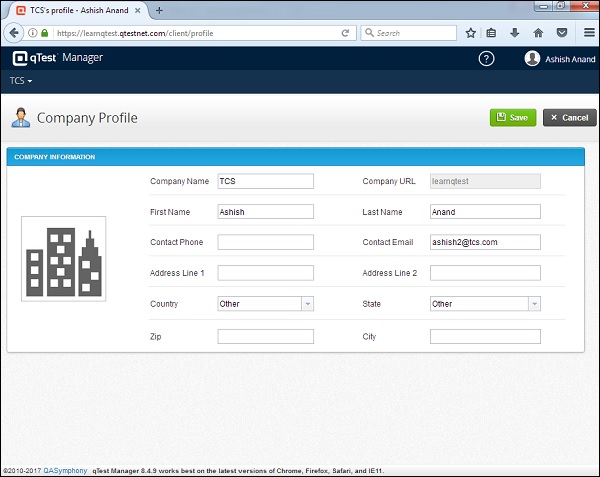Click the COMPANY INFORMATION section header
Image resolution: width=600 pixels, height=477 pixels.
[295, 157]
